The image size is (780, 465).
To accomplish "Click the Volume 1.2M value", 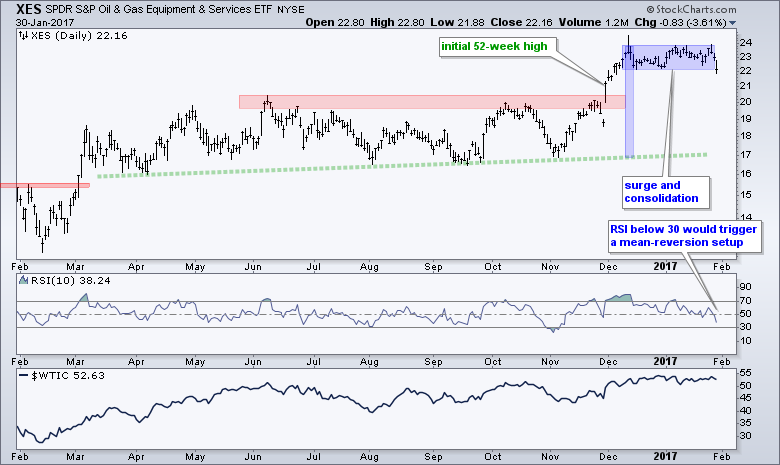I will [593, 22].
